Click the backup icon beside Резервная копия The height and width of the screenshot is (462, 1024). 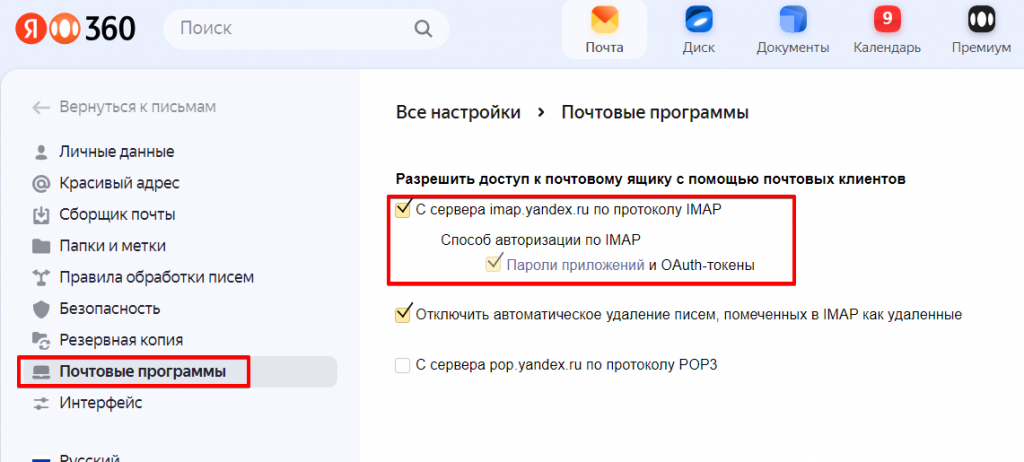[x=40, y=340]
